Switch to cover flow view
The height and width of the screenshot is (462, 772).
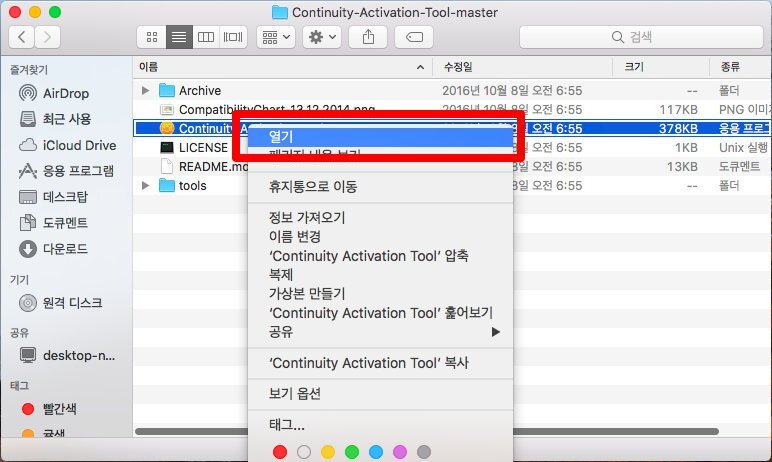pos(233,37)
